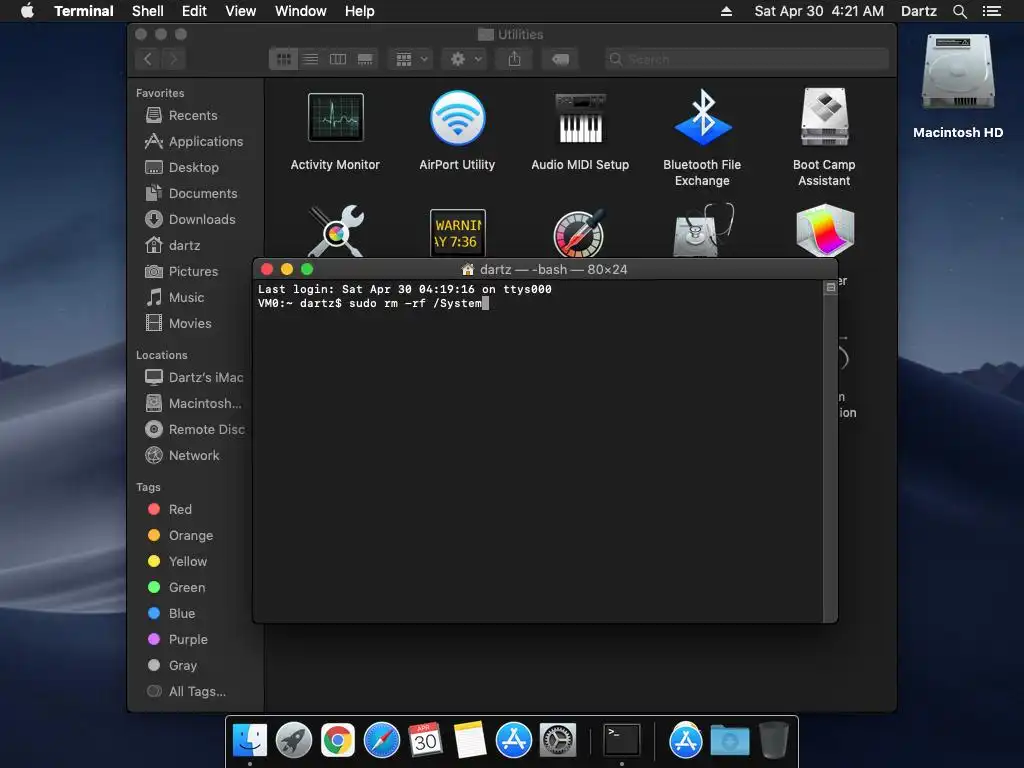Open Finder from the Dock
Screen dimensions: 1024x768
250,741
